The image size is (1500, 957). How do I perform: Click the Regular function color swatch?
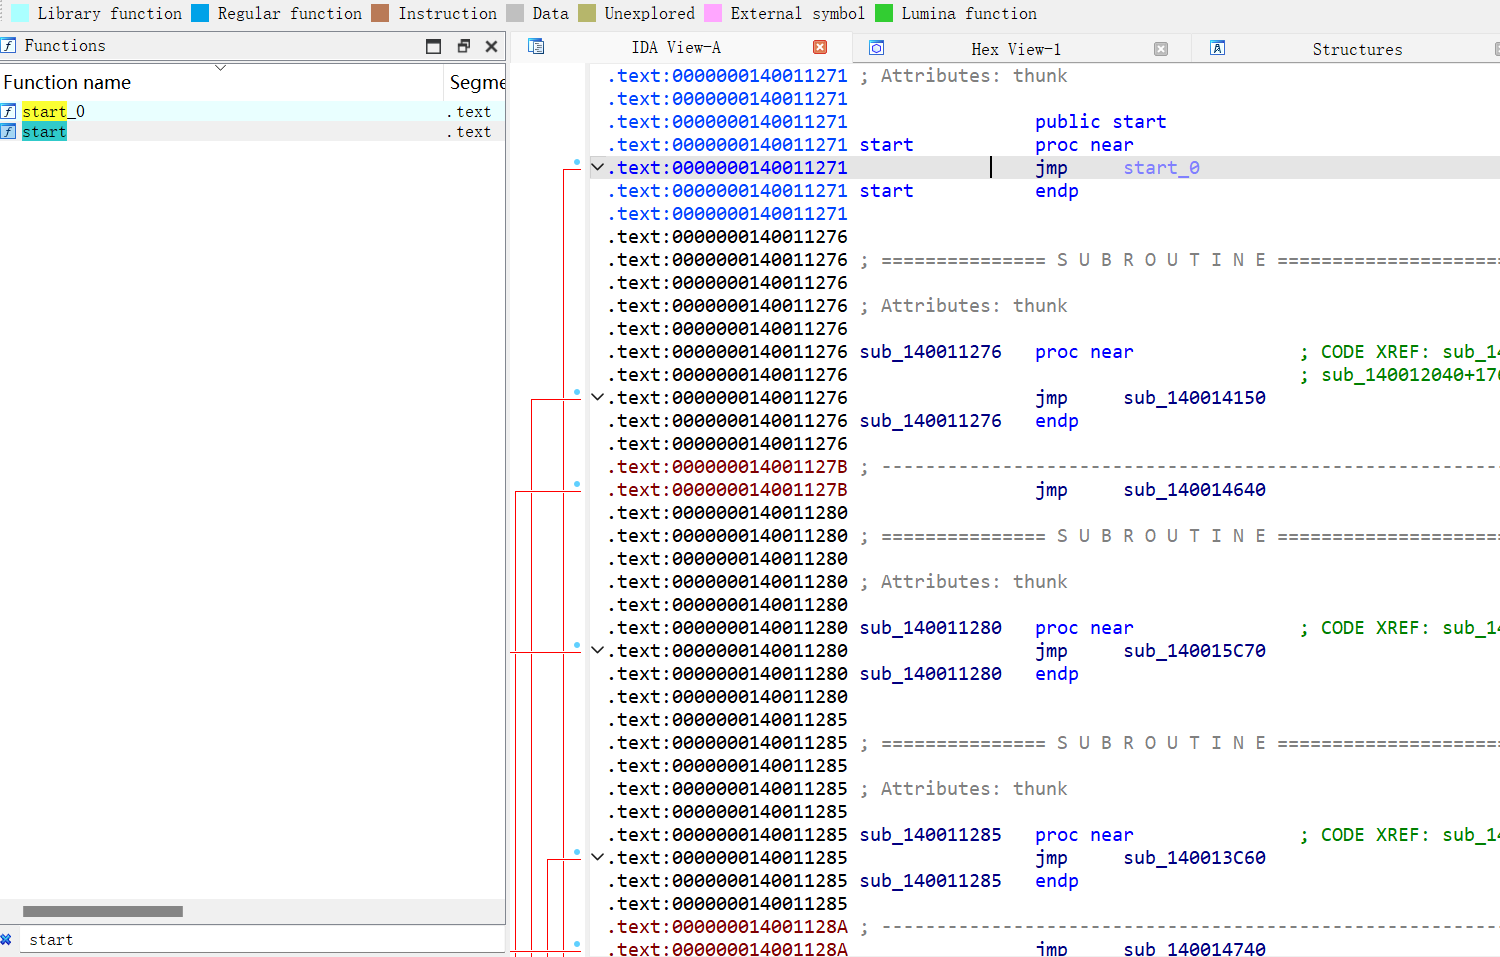pyautogui.click(x=200, y=13)
